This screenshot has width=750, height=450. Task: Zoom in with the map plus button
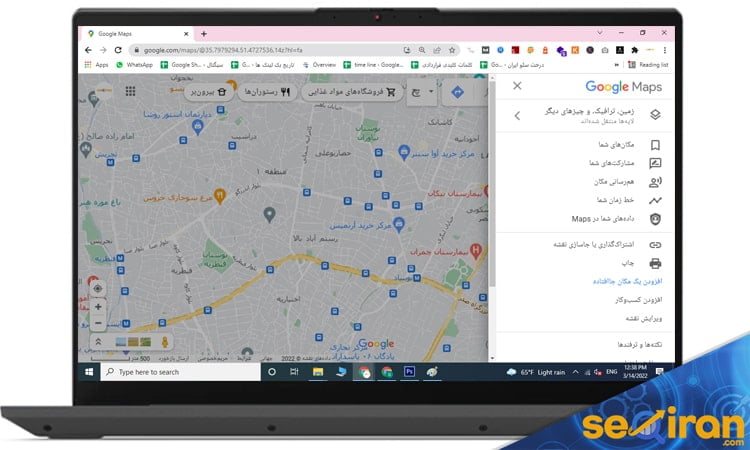pos(98,307)
